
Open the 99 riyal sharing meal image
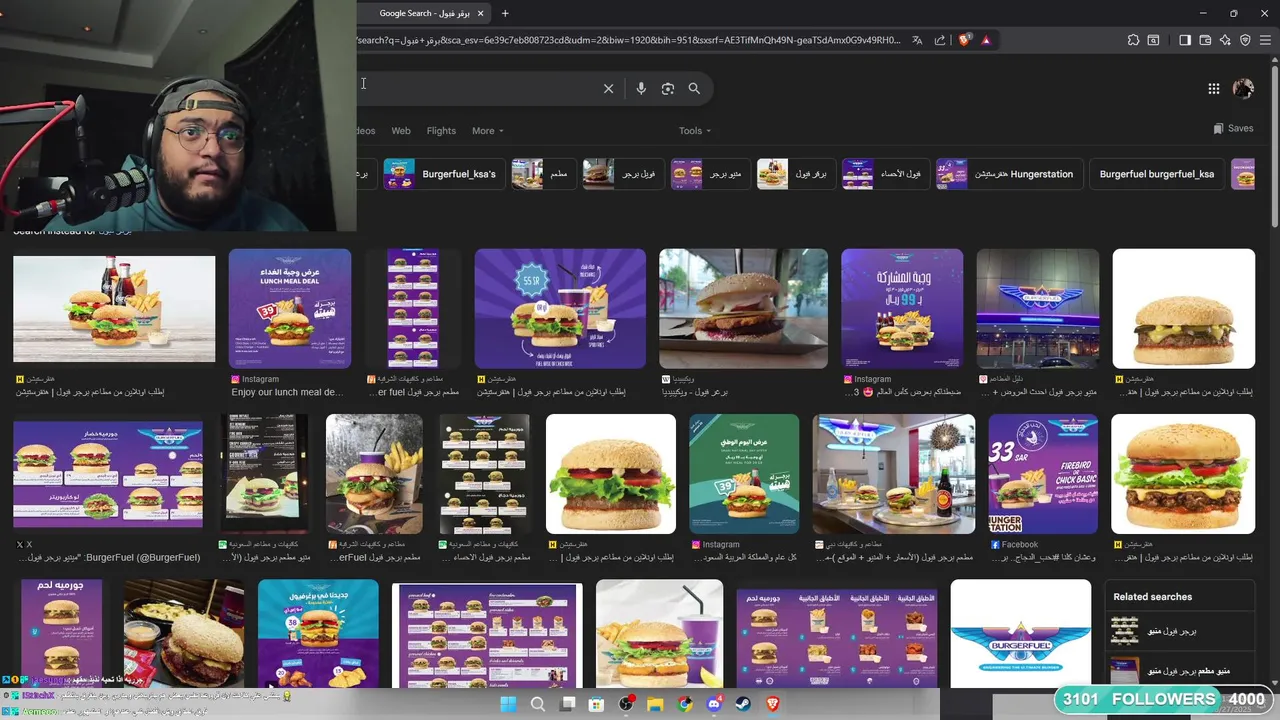click(x=902, y=309)
